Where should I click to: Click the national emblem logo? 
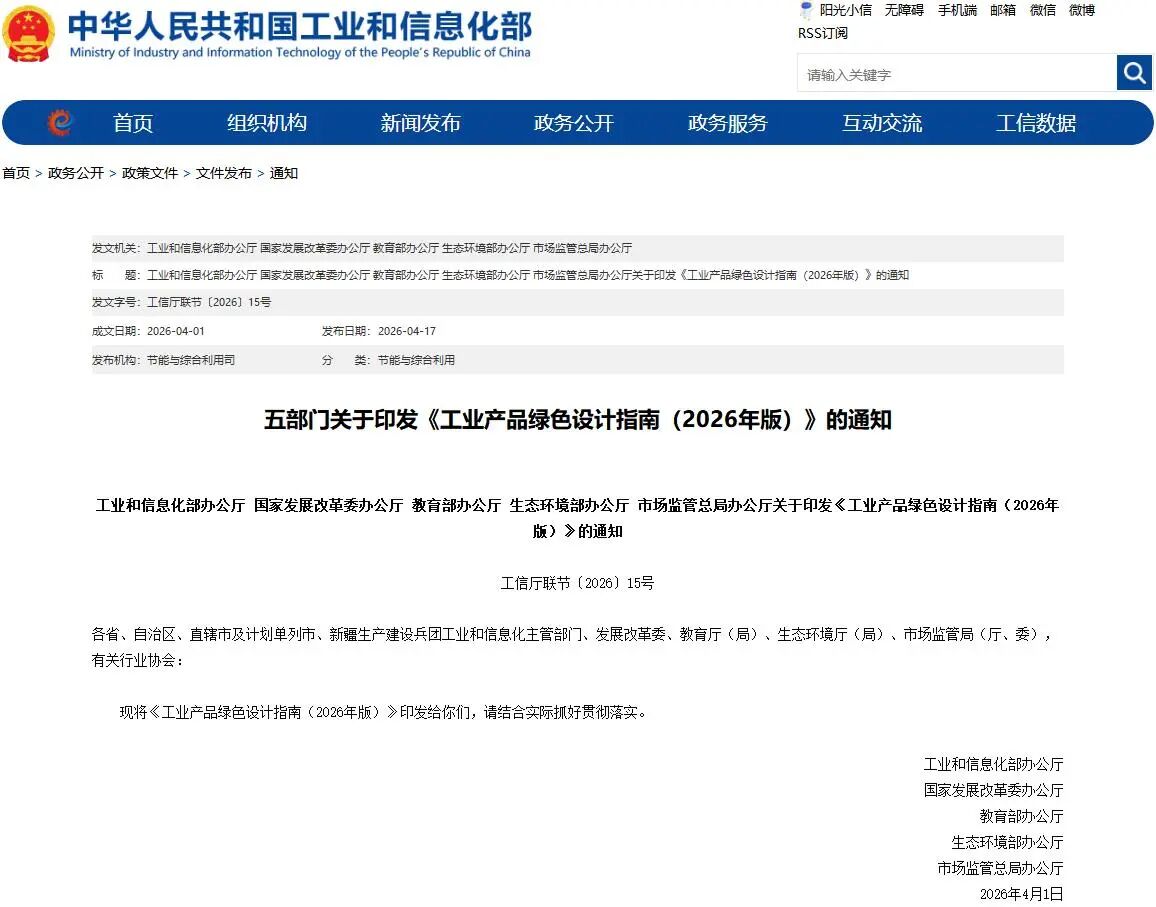pyautogui.click(x=29, y=35)
